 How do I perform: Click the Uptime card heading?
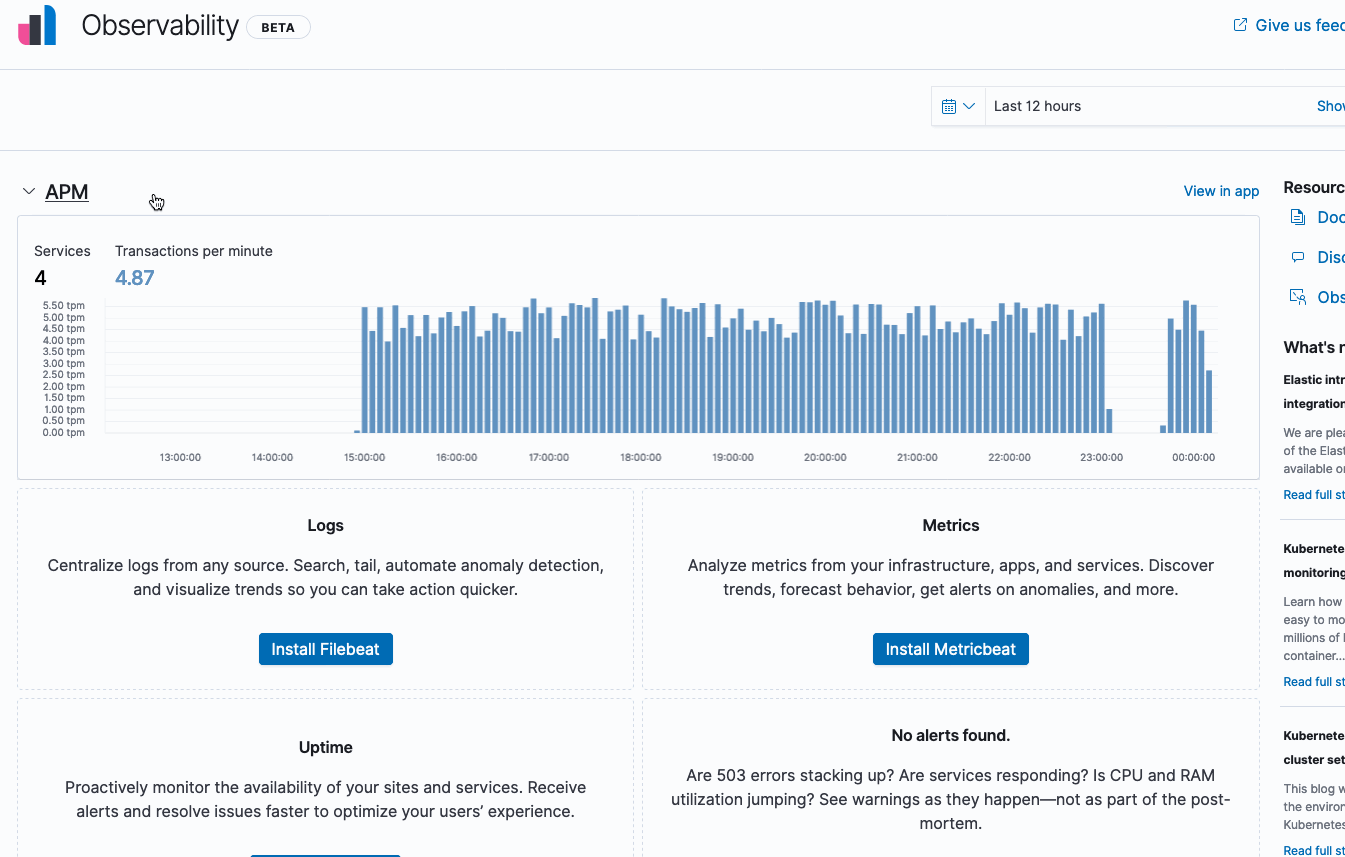(326, 747)
